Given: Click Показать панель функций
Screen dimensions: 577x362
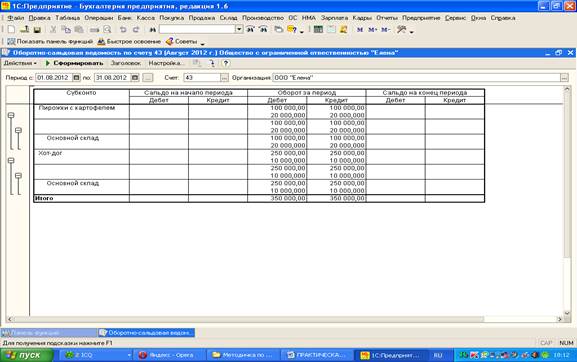Looking at the screenshot, I should coord(50,42).
